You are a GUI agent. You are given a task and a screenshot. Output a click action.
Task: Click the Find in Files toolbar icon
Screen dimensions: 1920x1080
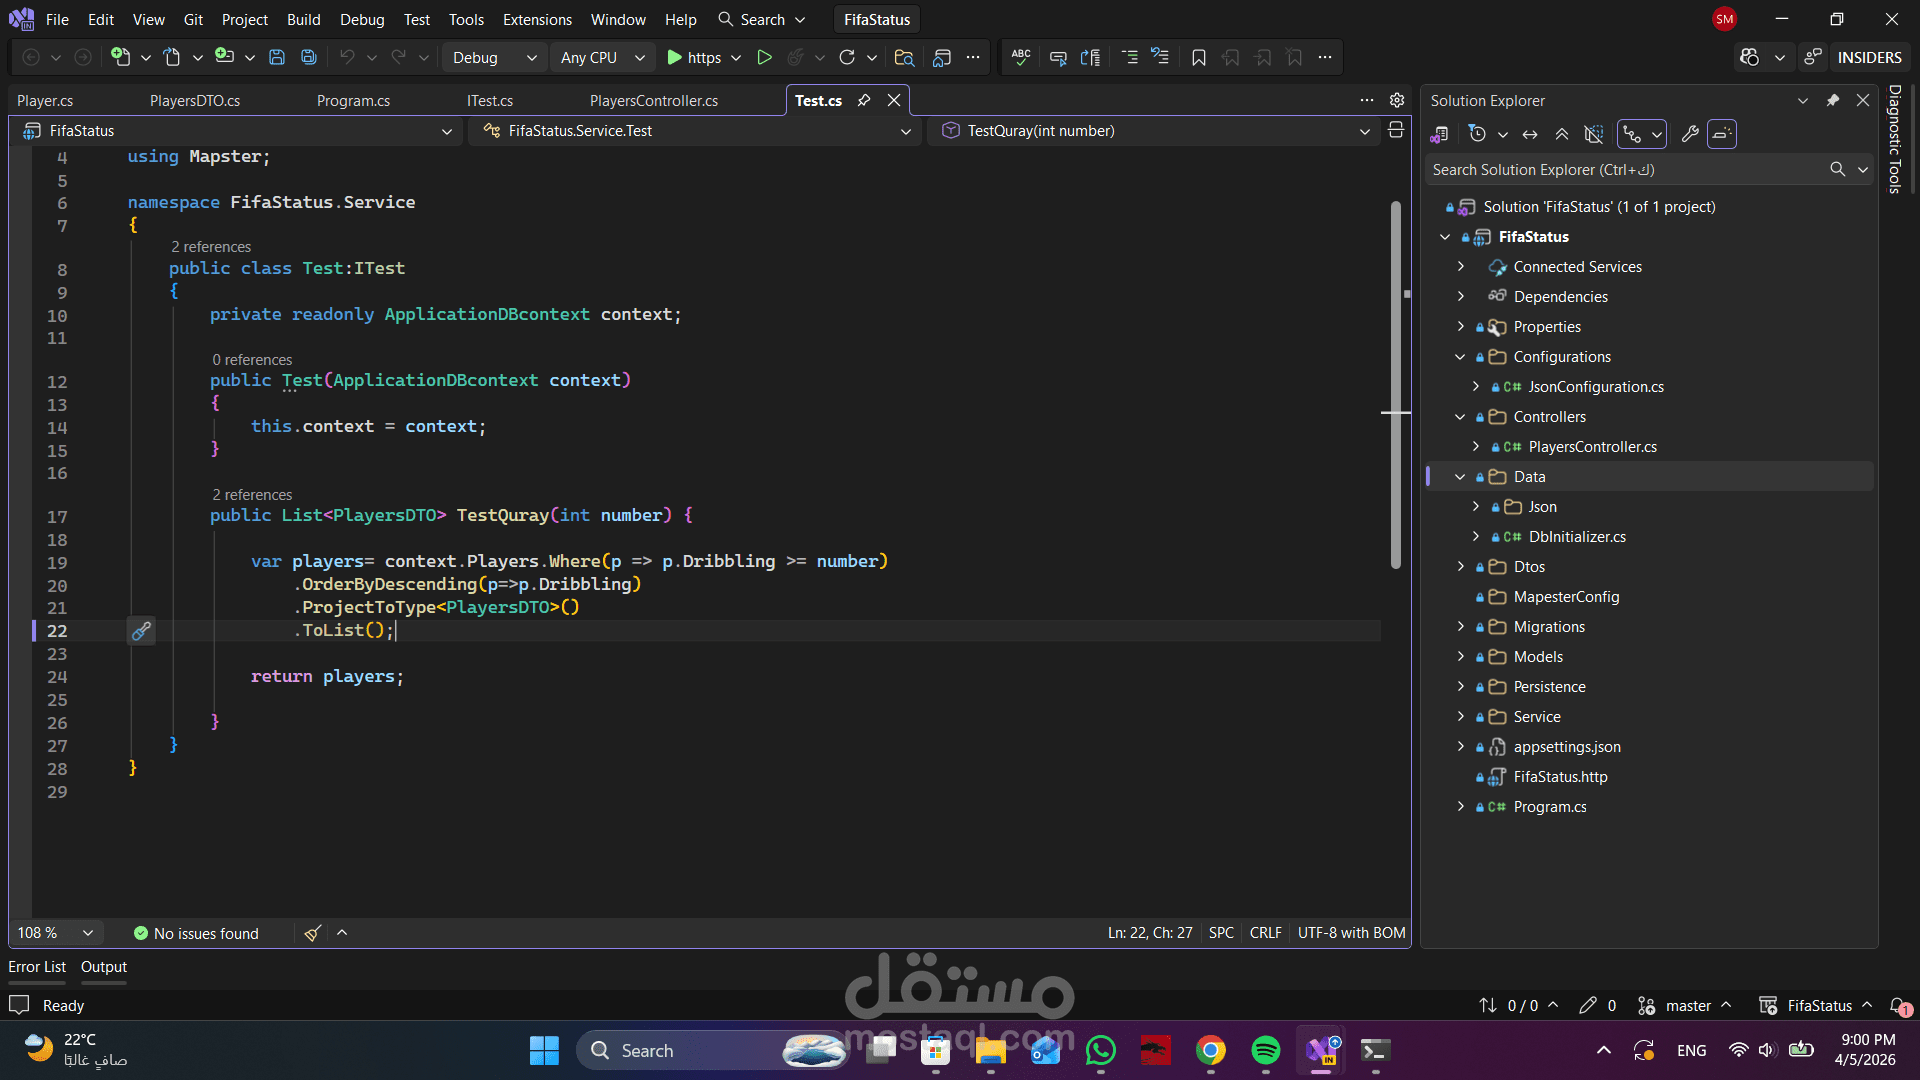tap(904, 58)
